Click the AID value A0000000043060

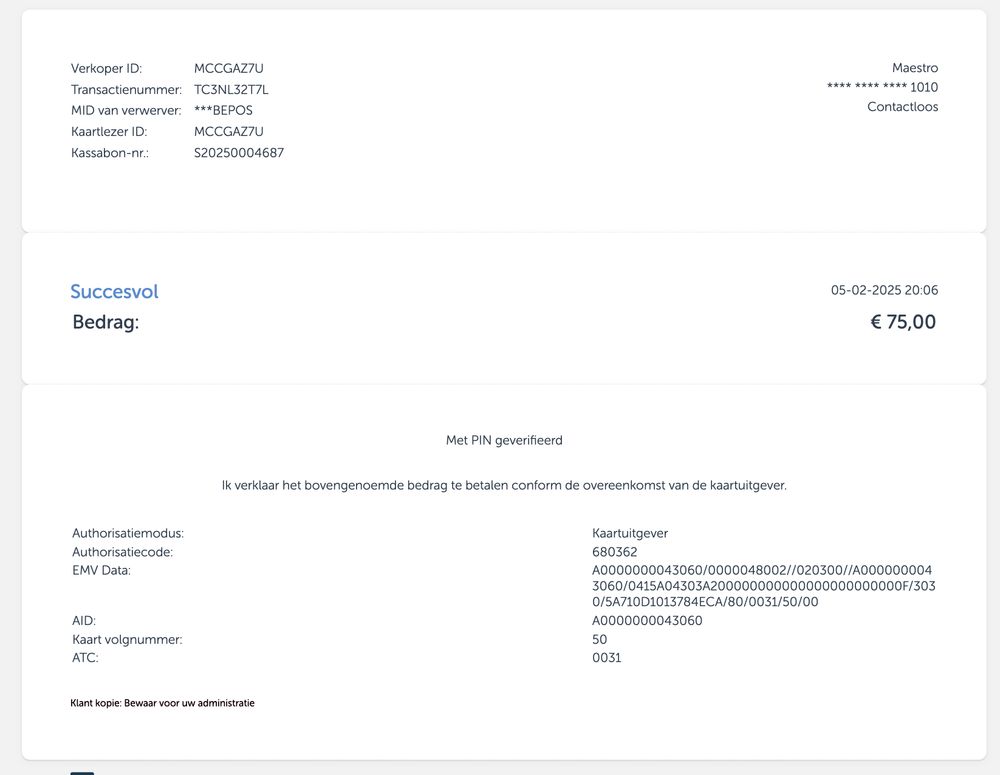click(x=647, y=621)
